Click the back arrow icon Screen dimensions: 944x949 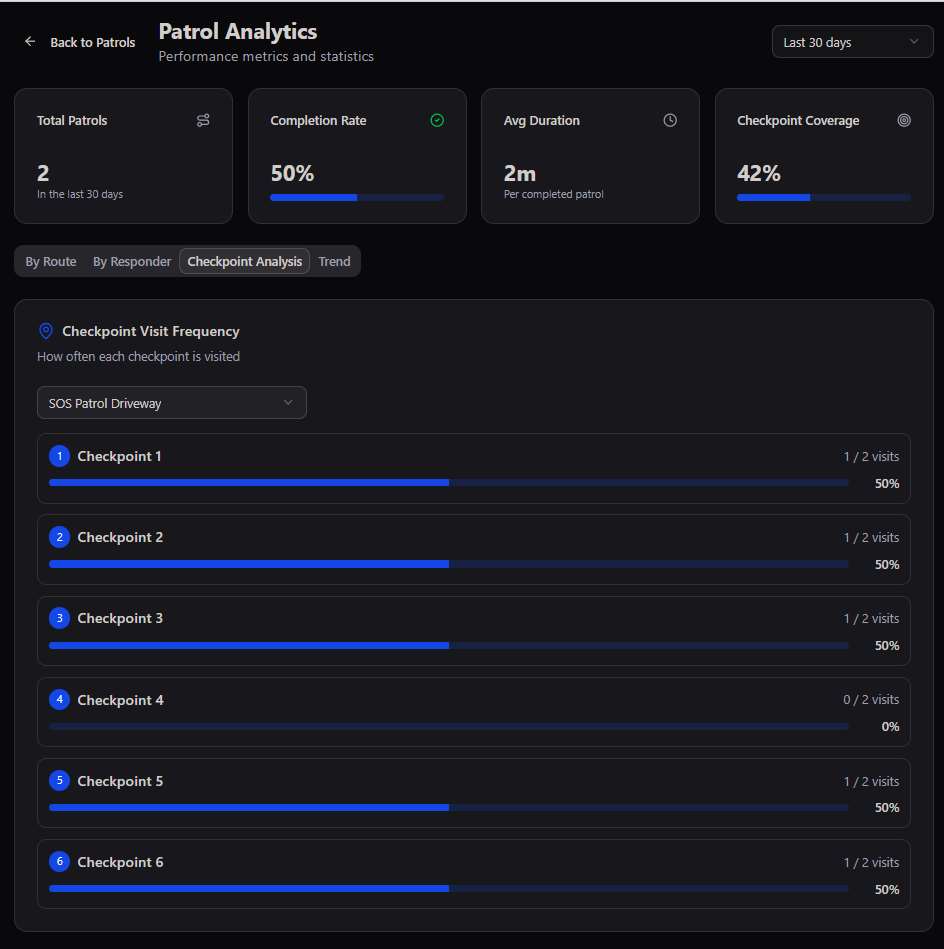tap(30, 42)
